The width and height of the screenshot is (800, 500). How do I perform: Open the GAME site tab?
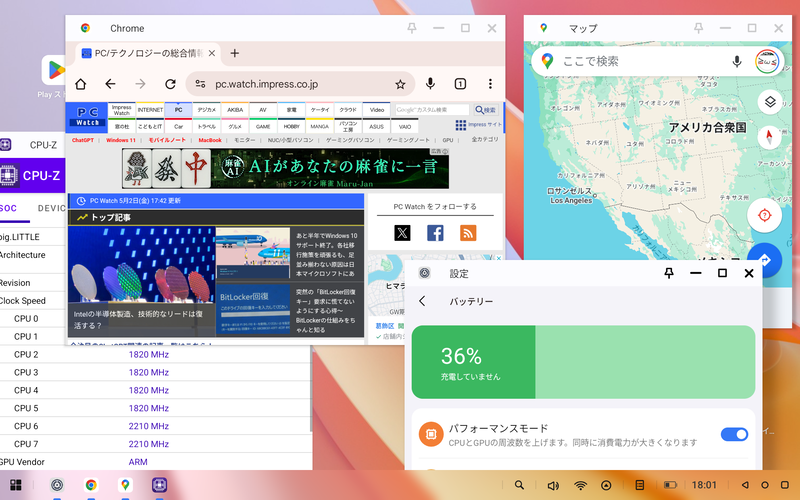tap(263, 126)
